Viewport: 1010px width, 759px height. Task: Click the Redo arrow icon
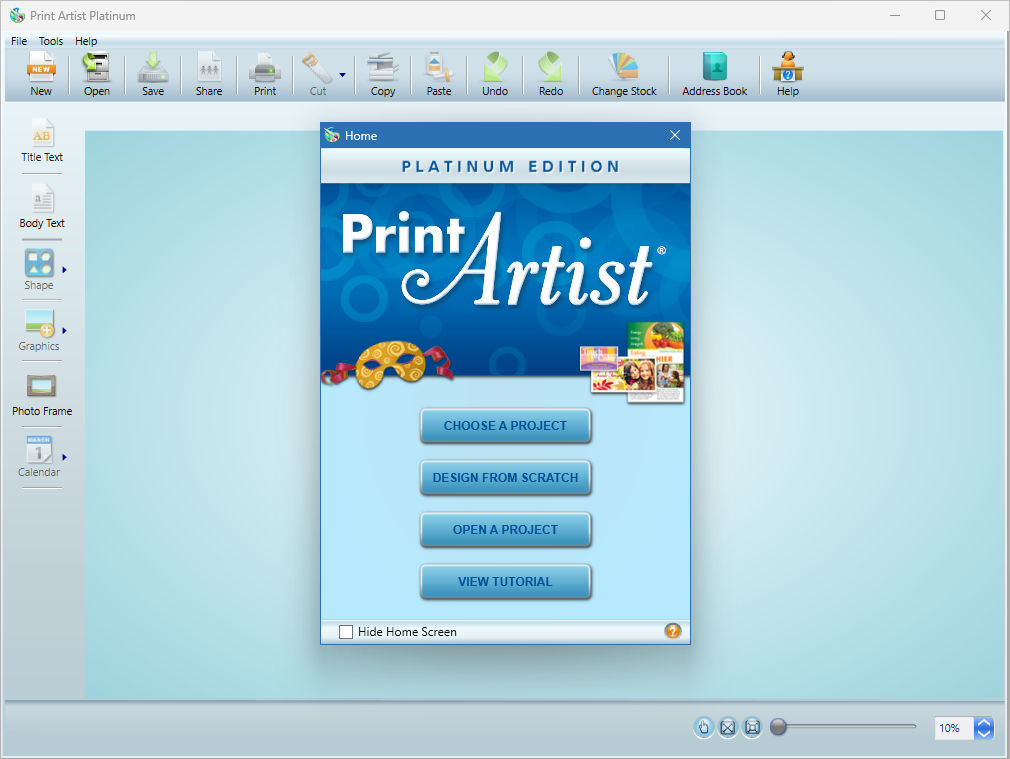click(551, 68)
